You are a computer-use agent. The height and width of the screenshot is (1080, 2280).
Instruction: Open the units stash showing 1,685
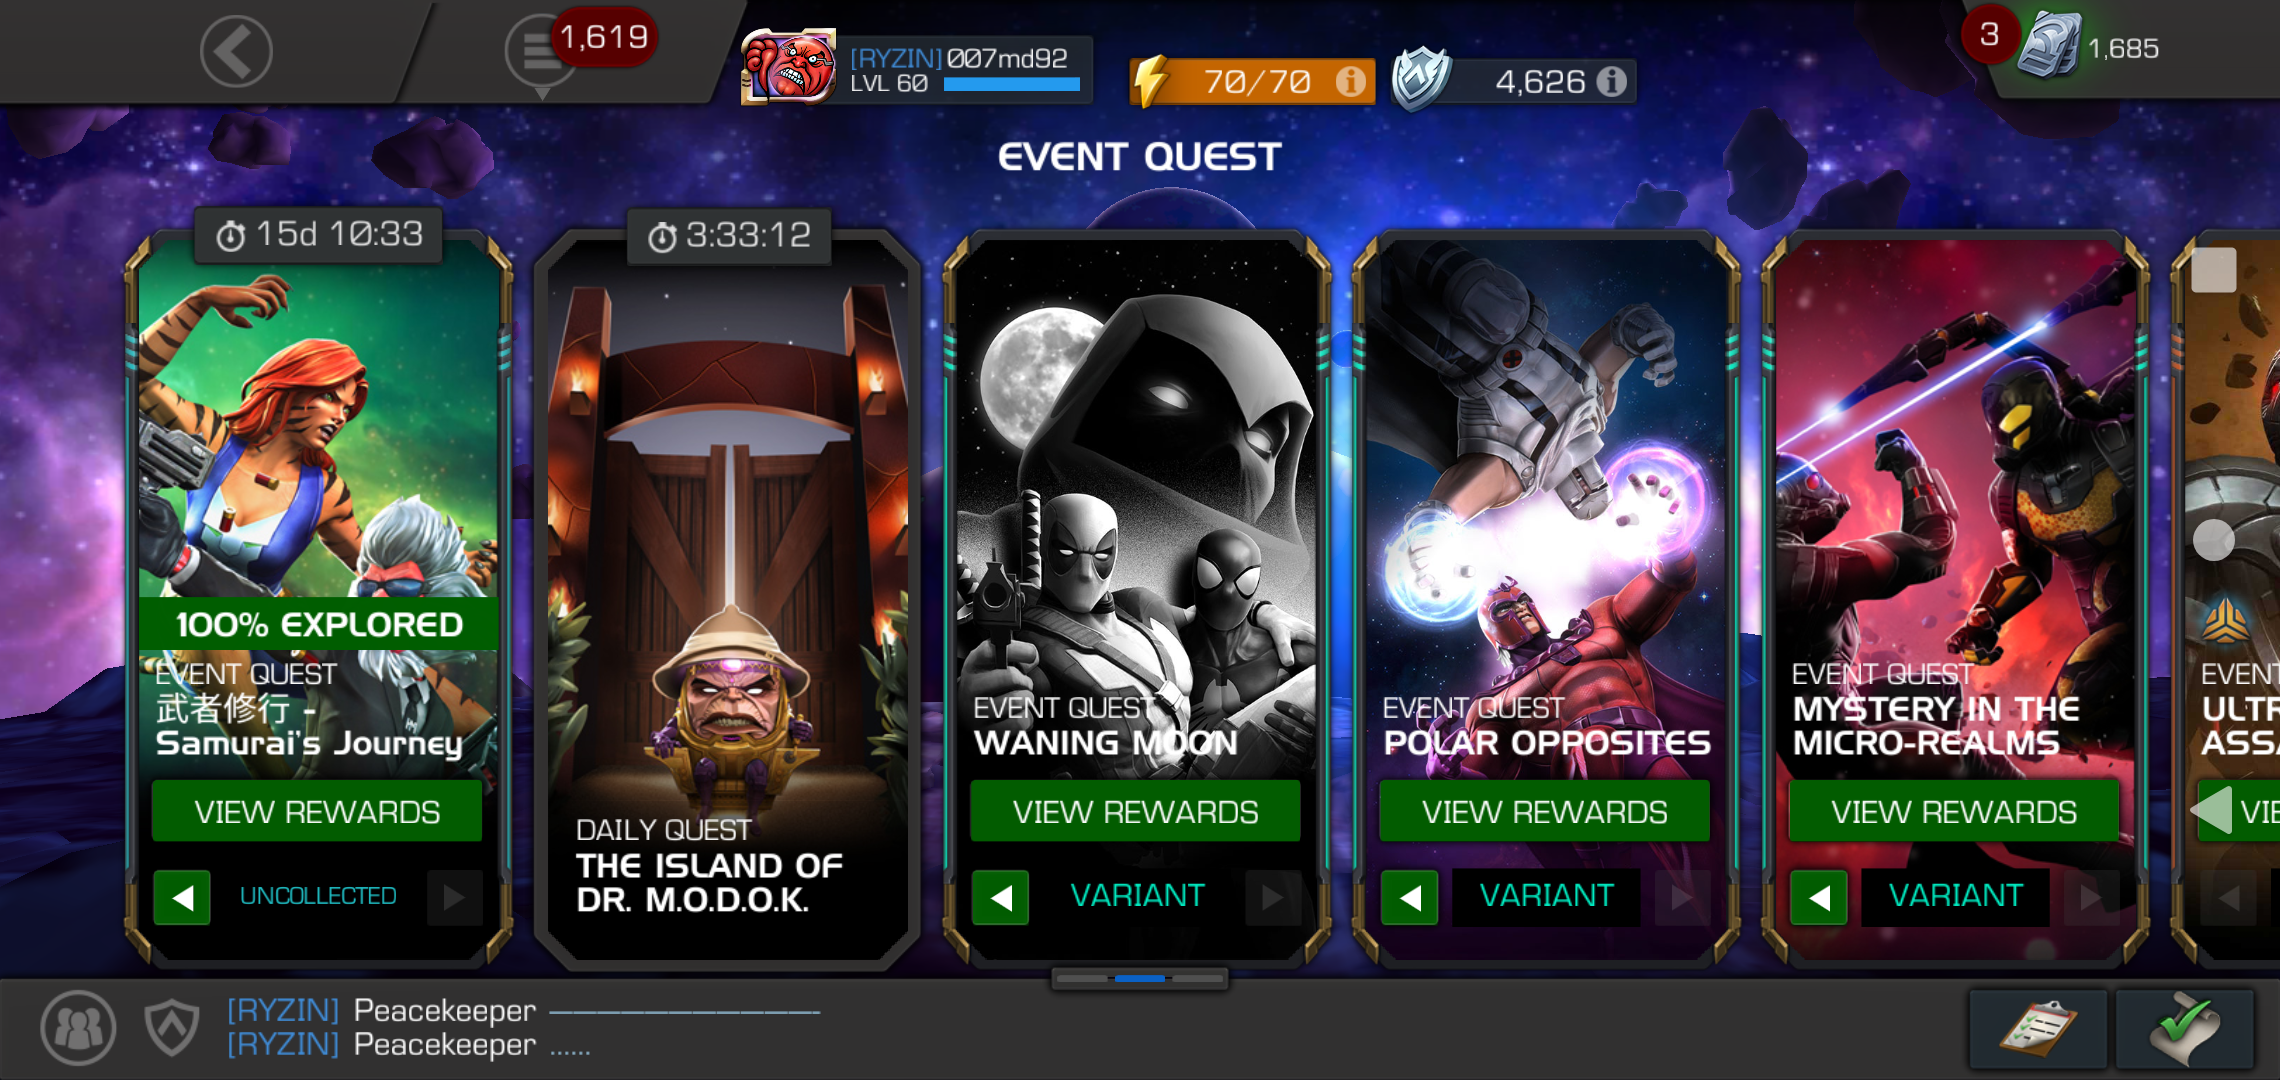[2089, 47]
